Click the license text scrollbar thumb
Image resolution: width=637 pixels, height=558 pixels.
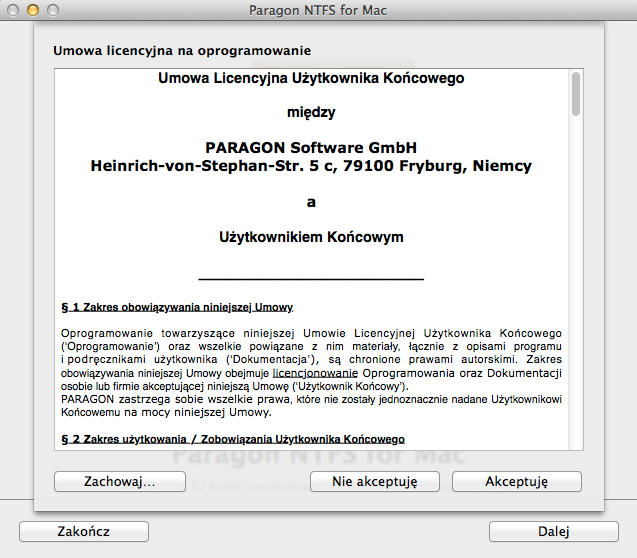[576, 94]
